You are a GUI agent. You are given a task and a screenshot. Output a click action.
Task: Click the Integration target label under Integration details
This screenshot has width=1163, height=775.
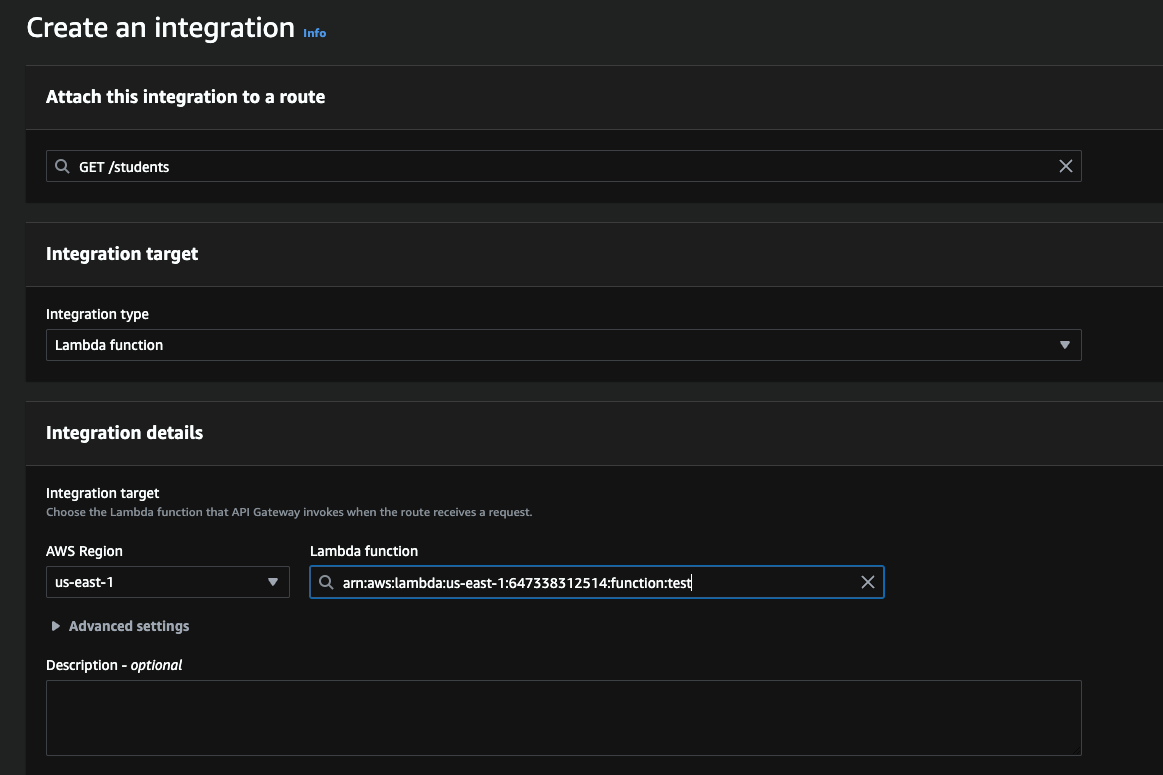click(102, 493)
